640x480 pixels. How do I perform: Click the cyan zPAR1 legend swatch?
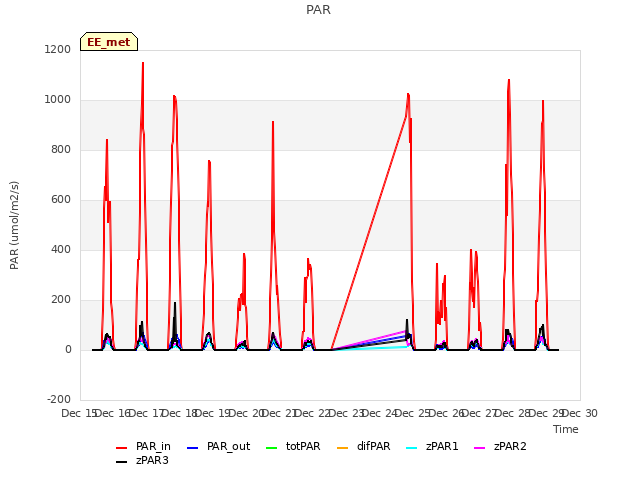(x=412, y=448)
